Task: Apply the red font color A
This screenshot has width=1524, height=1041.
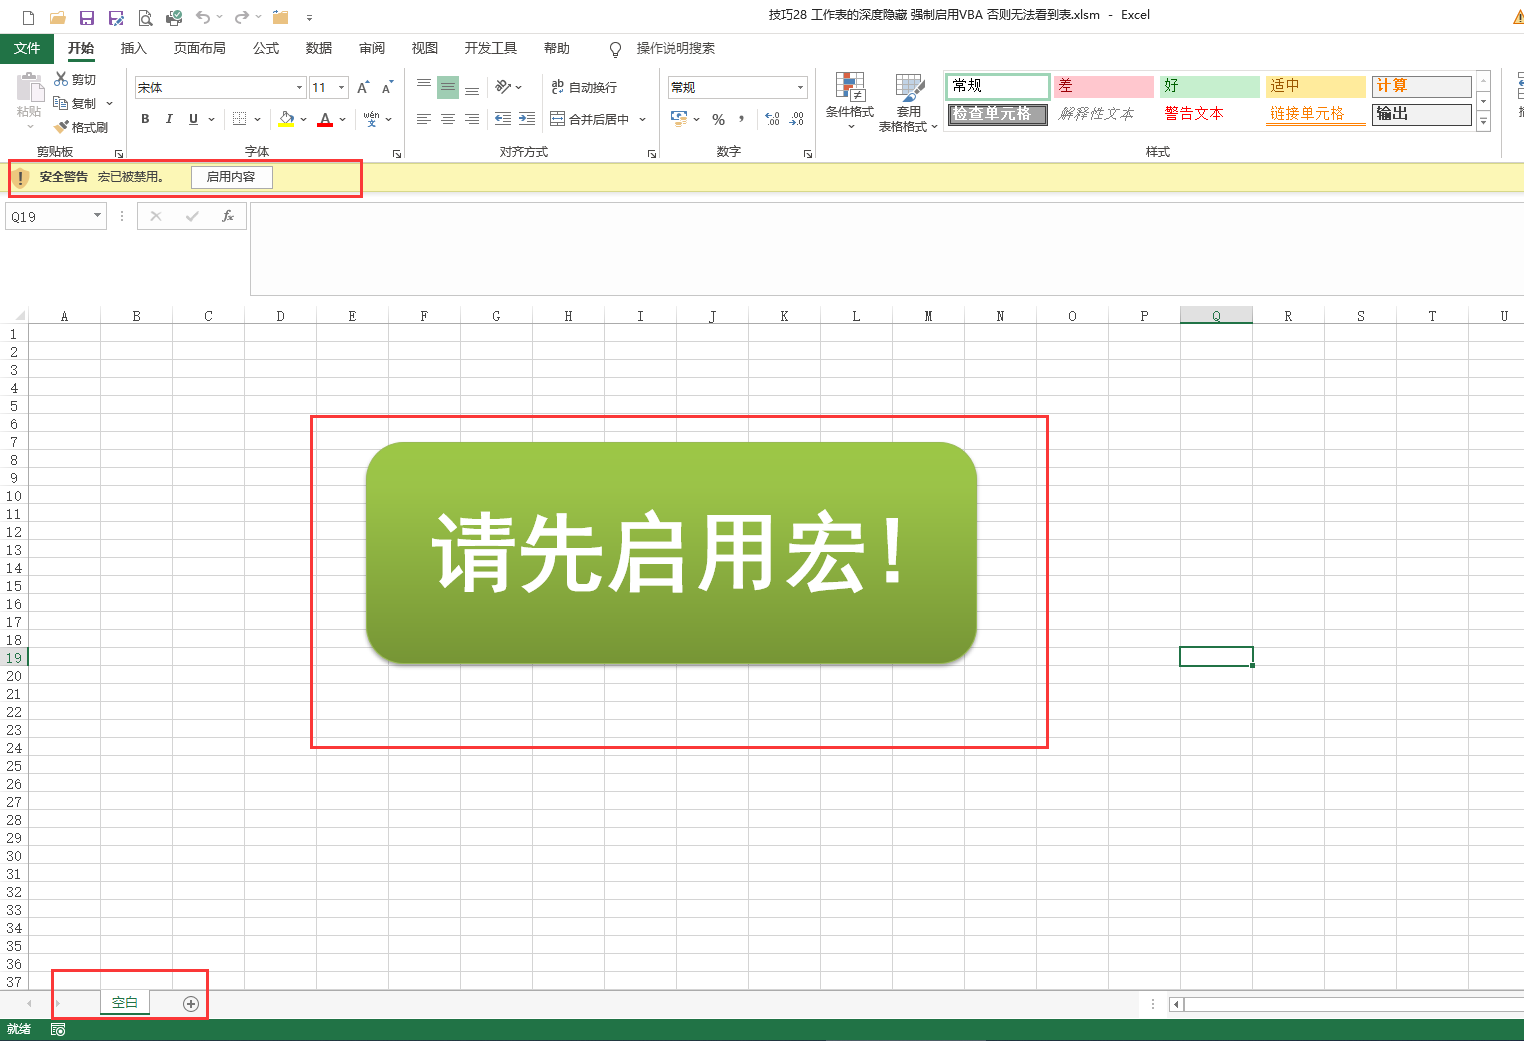Action: point(325,119)
